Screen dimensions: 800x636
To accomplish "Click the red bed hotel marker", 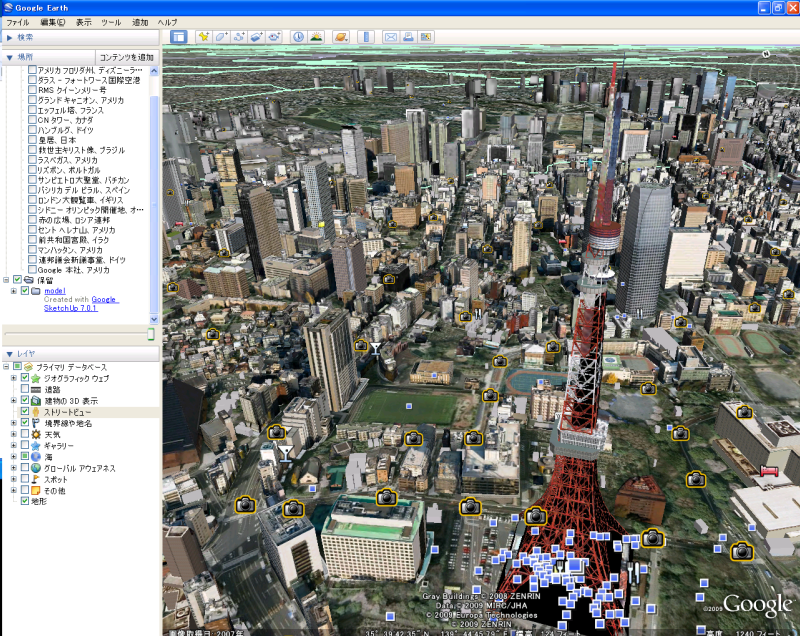I will (x=769, y=470).
